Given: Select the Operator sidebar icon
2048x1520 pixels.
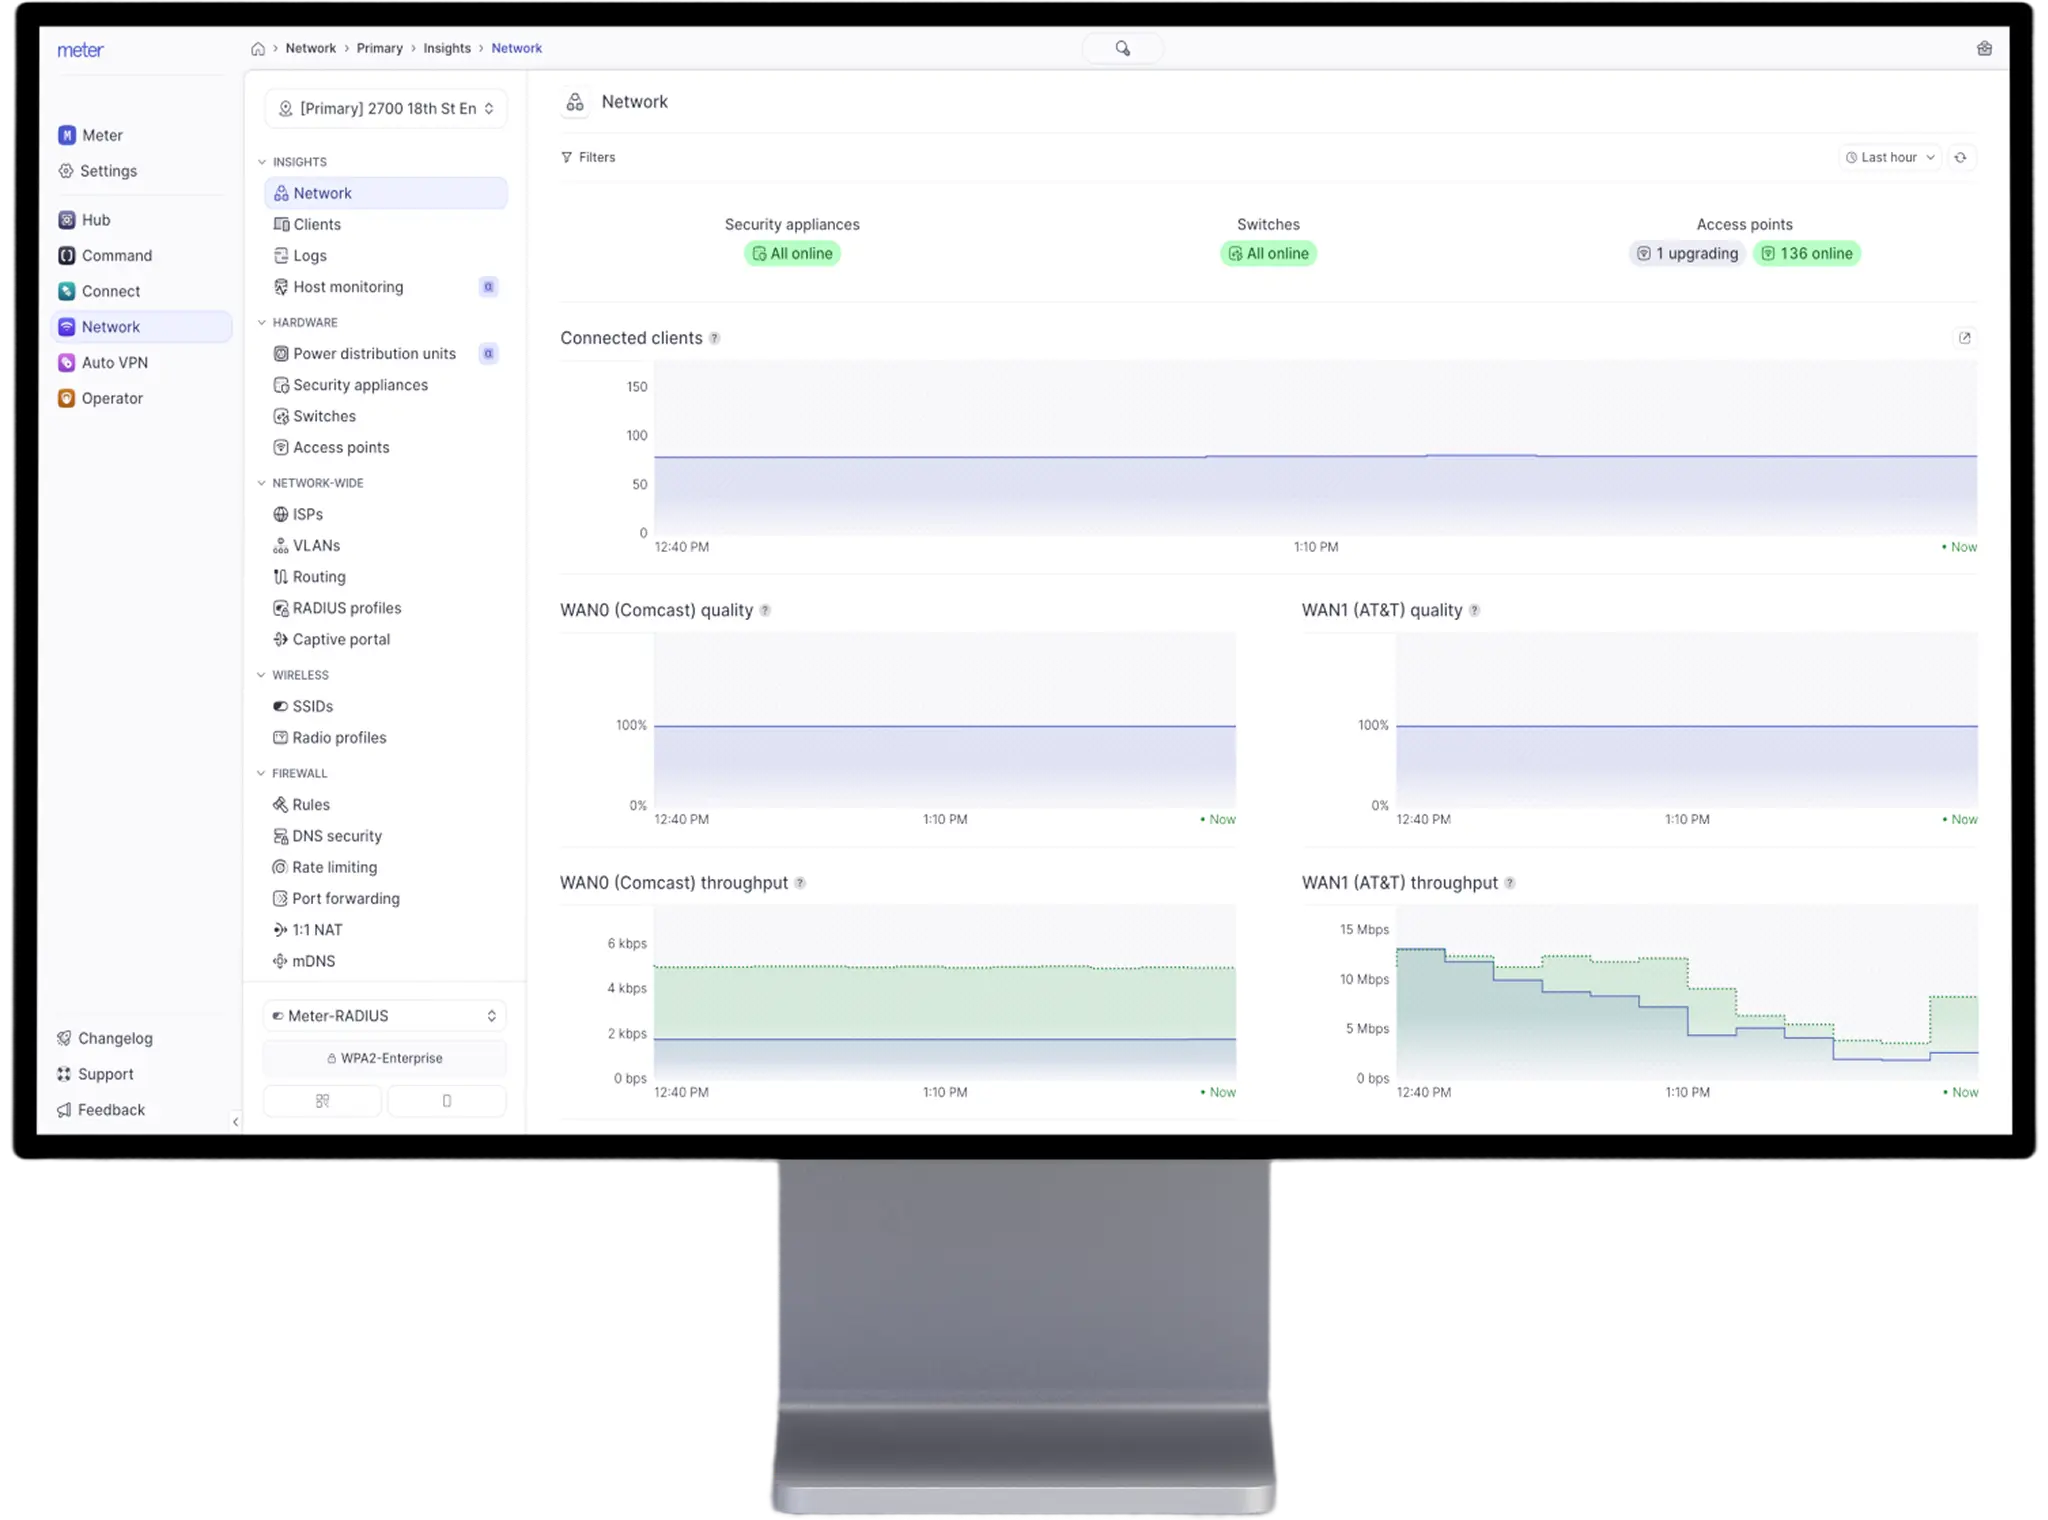Looking at the screenshot, I should [67, 398].
